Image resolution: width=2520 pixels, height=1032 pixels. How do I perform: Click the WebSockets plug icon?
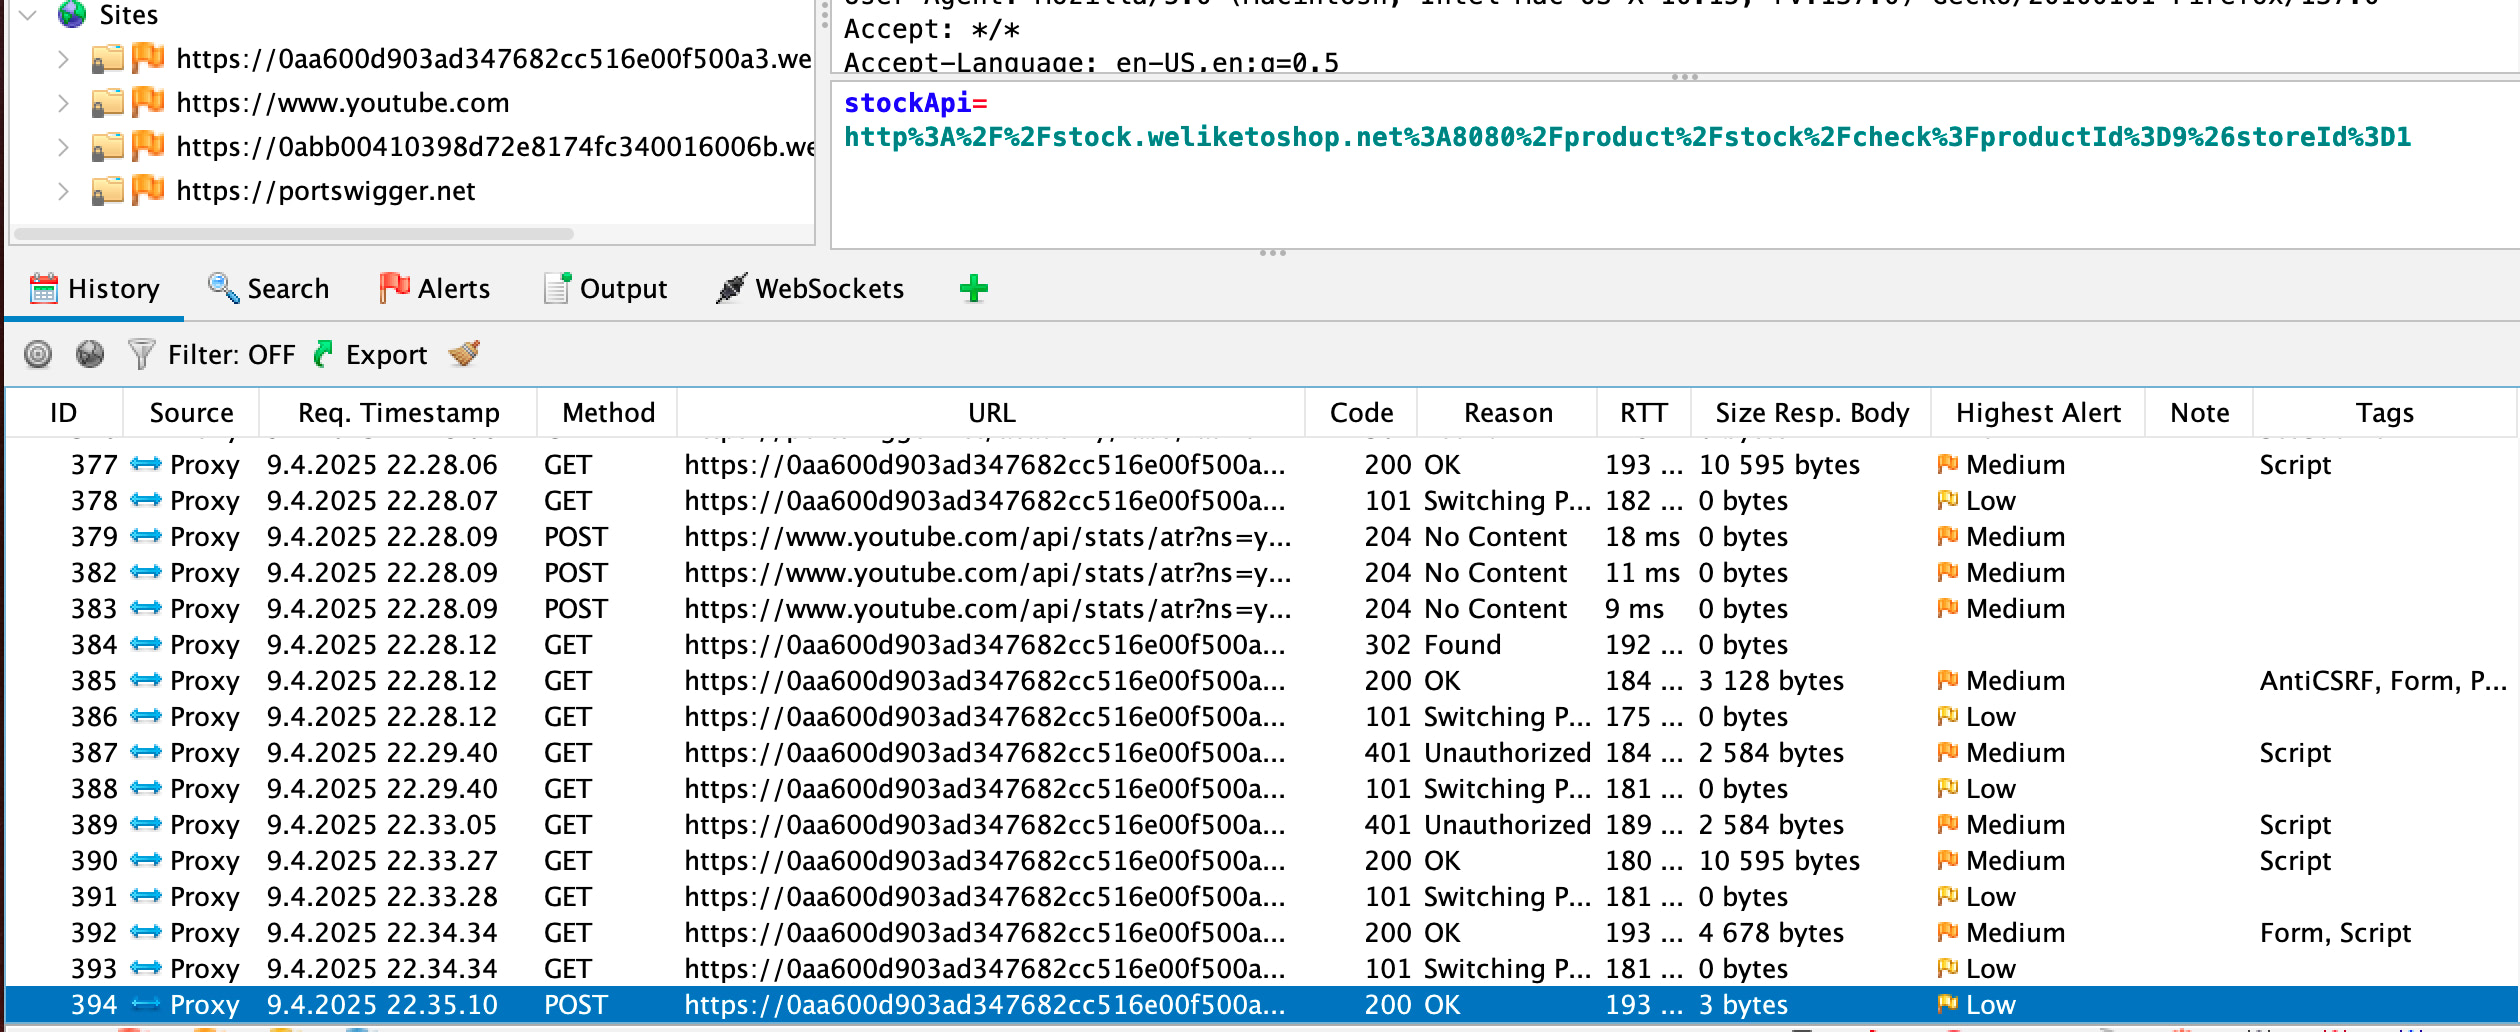pos(731,288)
